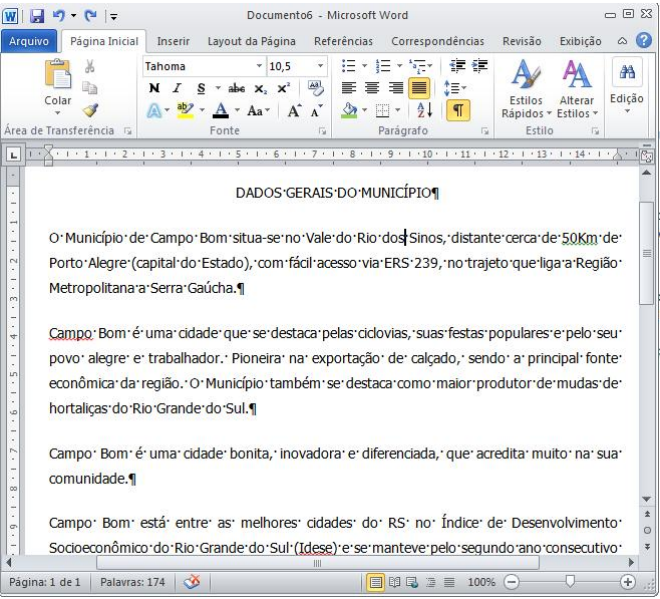Screen dimensions: 660x599
Task: Switch to Draft view
Action: [x=449, y=582]
